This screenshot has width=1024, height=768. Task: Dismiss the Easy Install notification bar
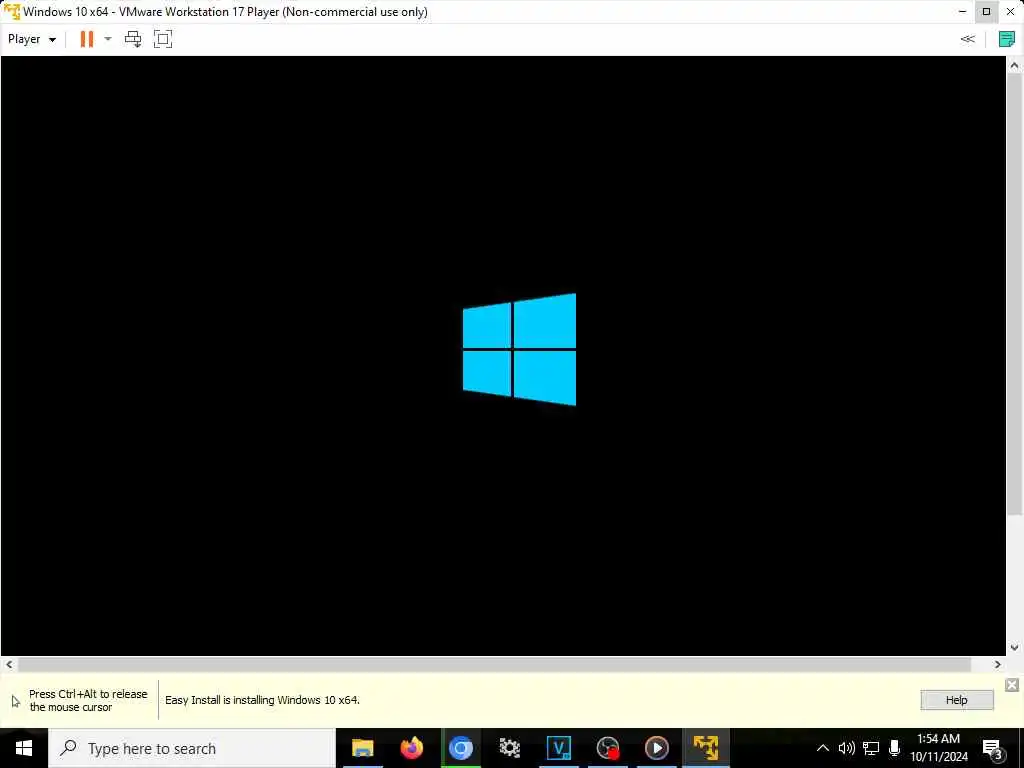pos(1012,684)
